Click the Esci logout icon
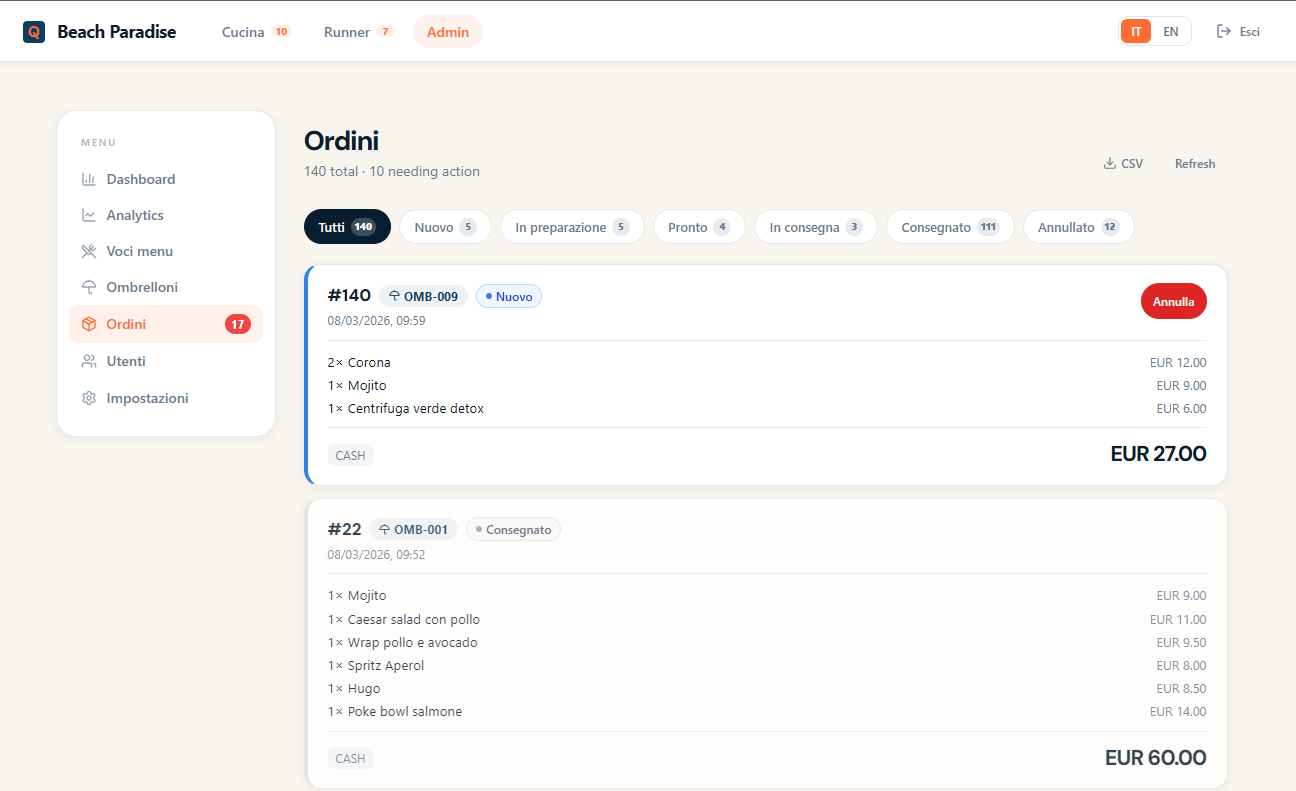 [1223, 31]
